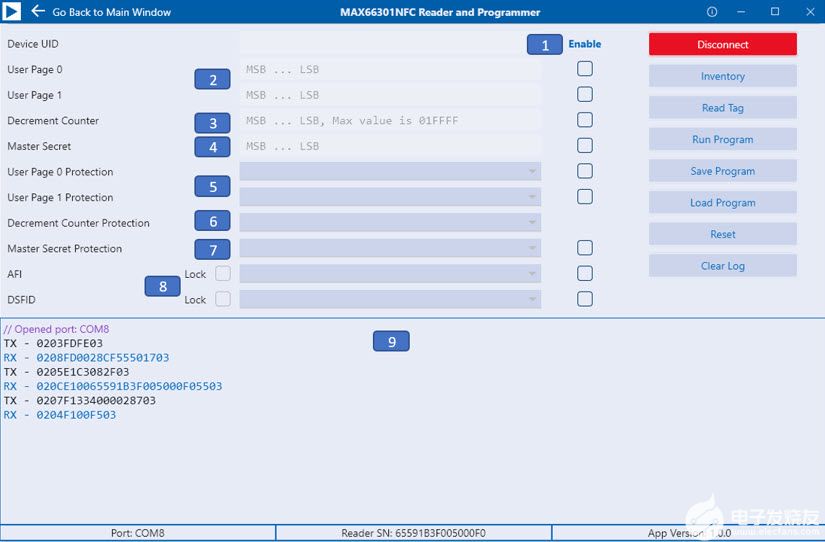
Task: Open the DSFID dropdown
Action: pyautogui.click(x=390, y=299)
